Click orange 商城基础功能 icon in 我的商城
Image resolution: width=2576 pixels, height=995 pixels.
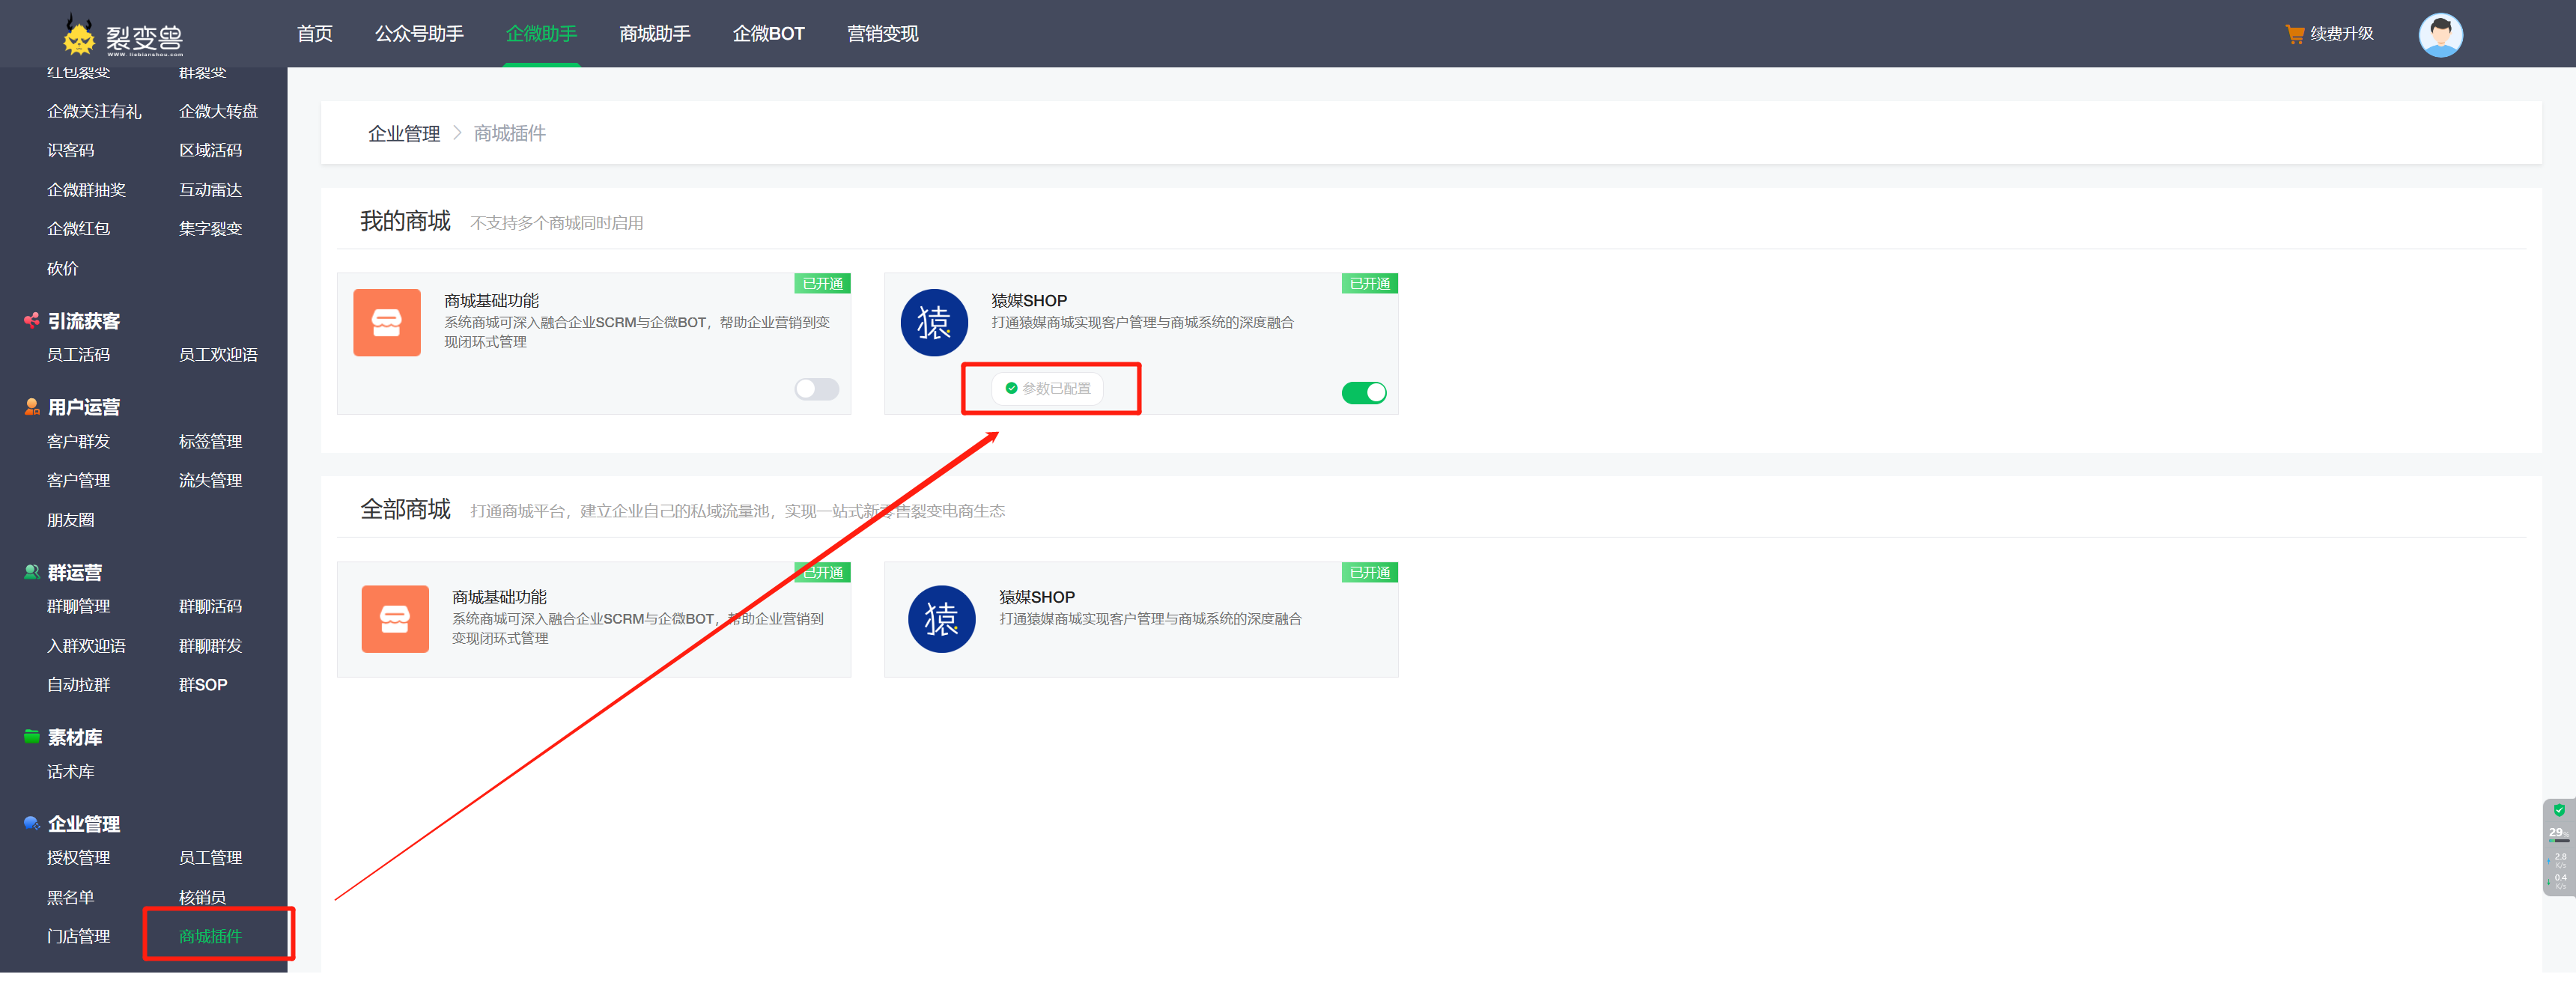pyautogui.click(x=387, y=322)
